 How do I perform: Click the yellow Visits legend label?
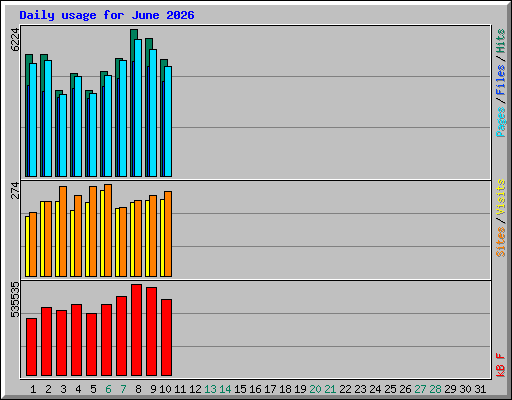click(501, 197)
